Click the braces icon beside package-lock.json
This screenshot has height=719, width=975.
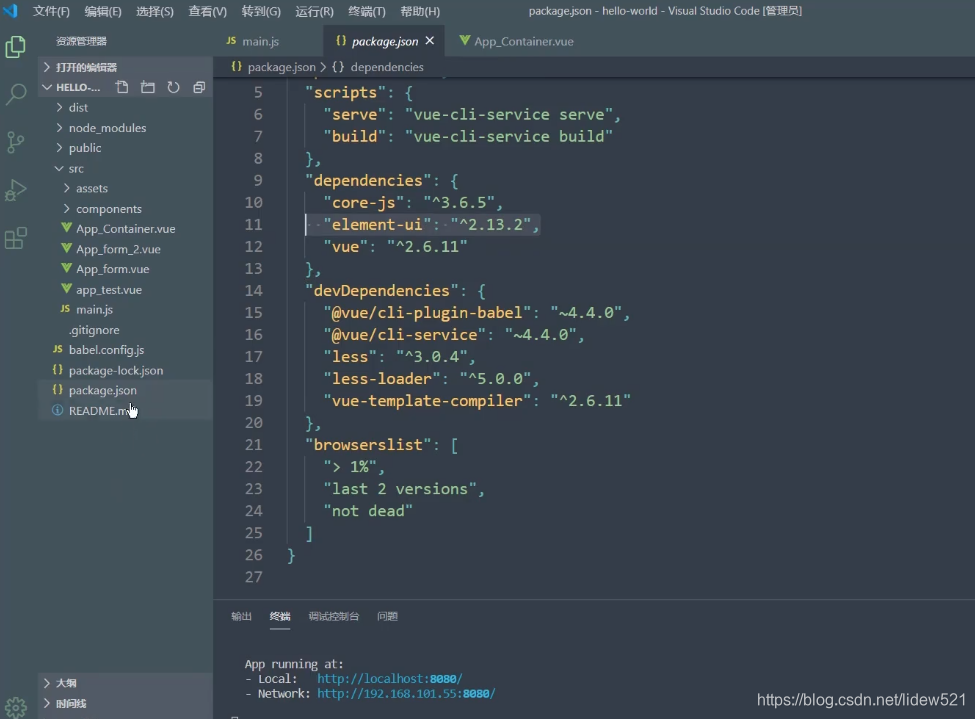click(58, 369)
